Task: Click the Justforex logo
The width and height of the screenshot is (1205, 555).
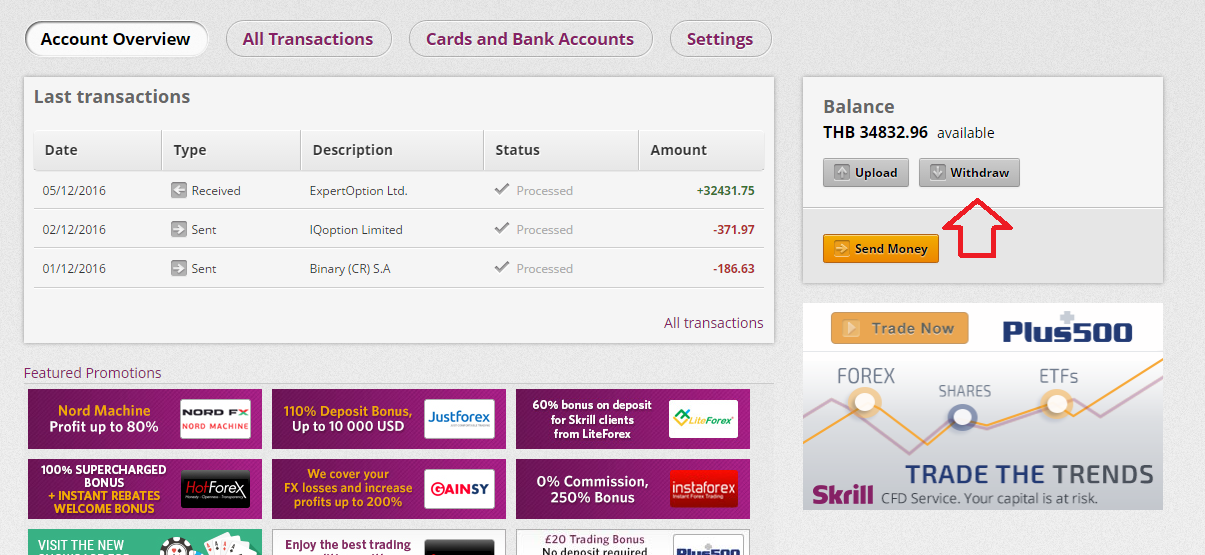Action: point(459,419)
